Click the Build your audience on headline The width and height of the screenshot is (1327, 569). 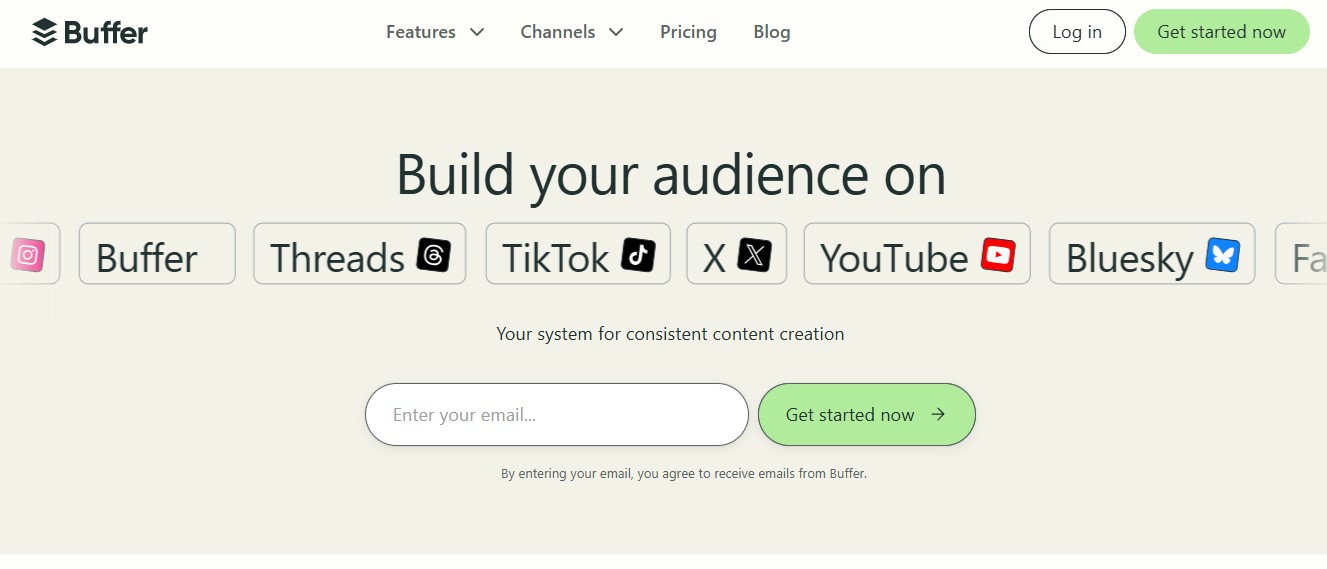click(671, 175)
